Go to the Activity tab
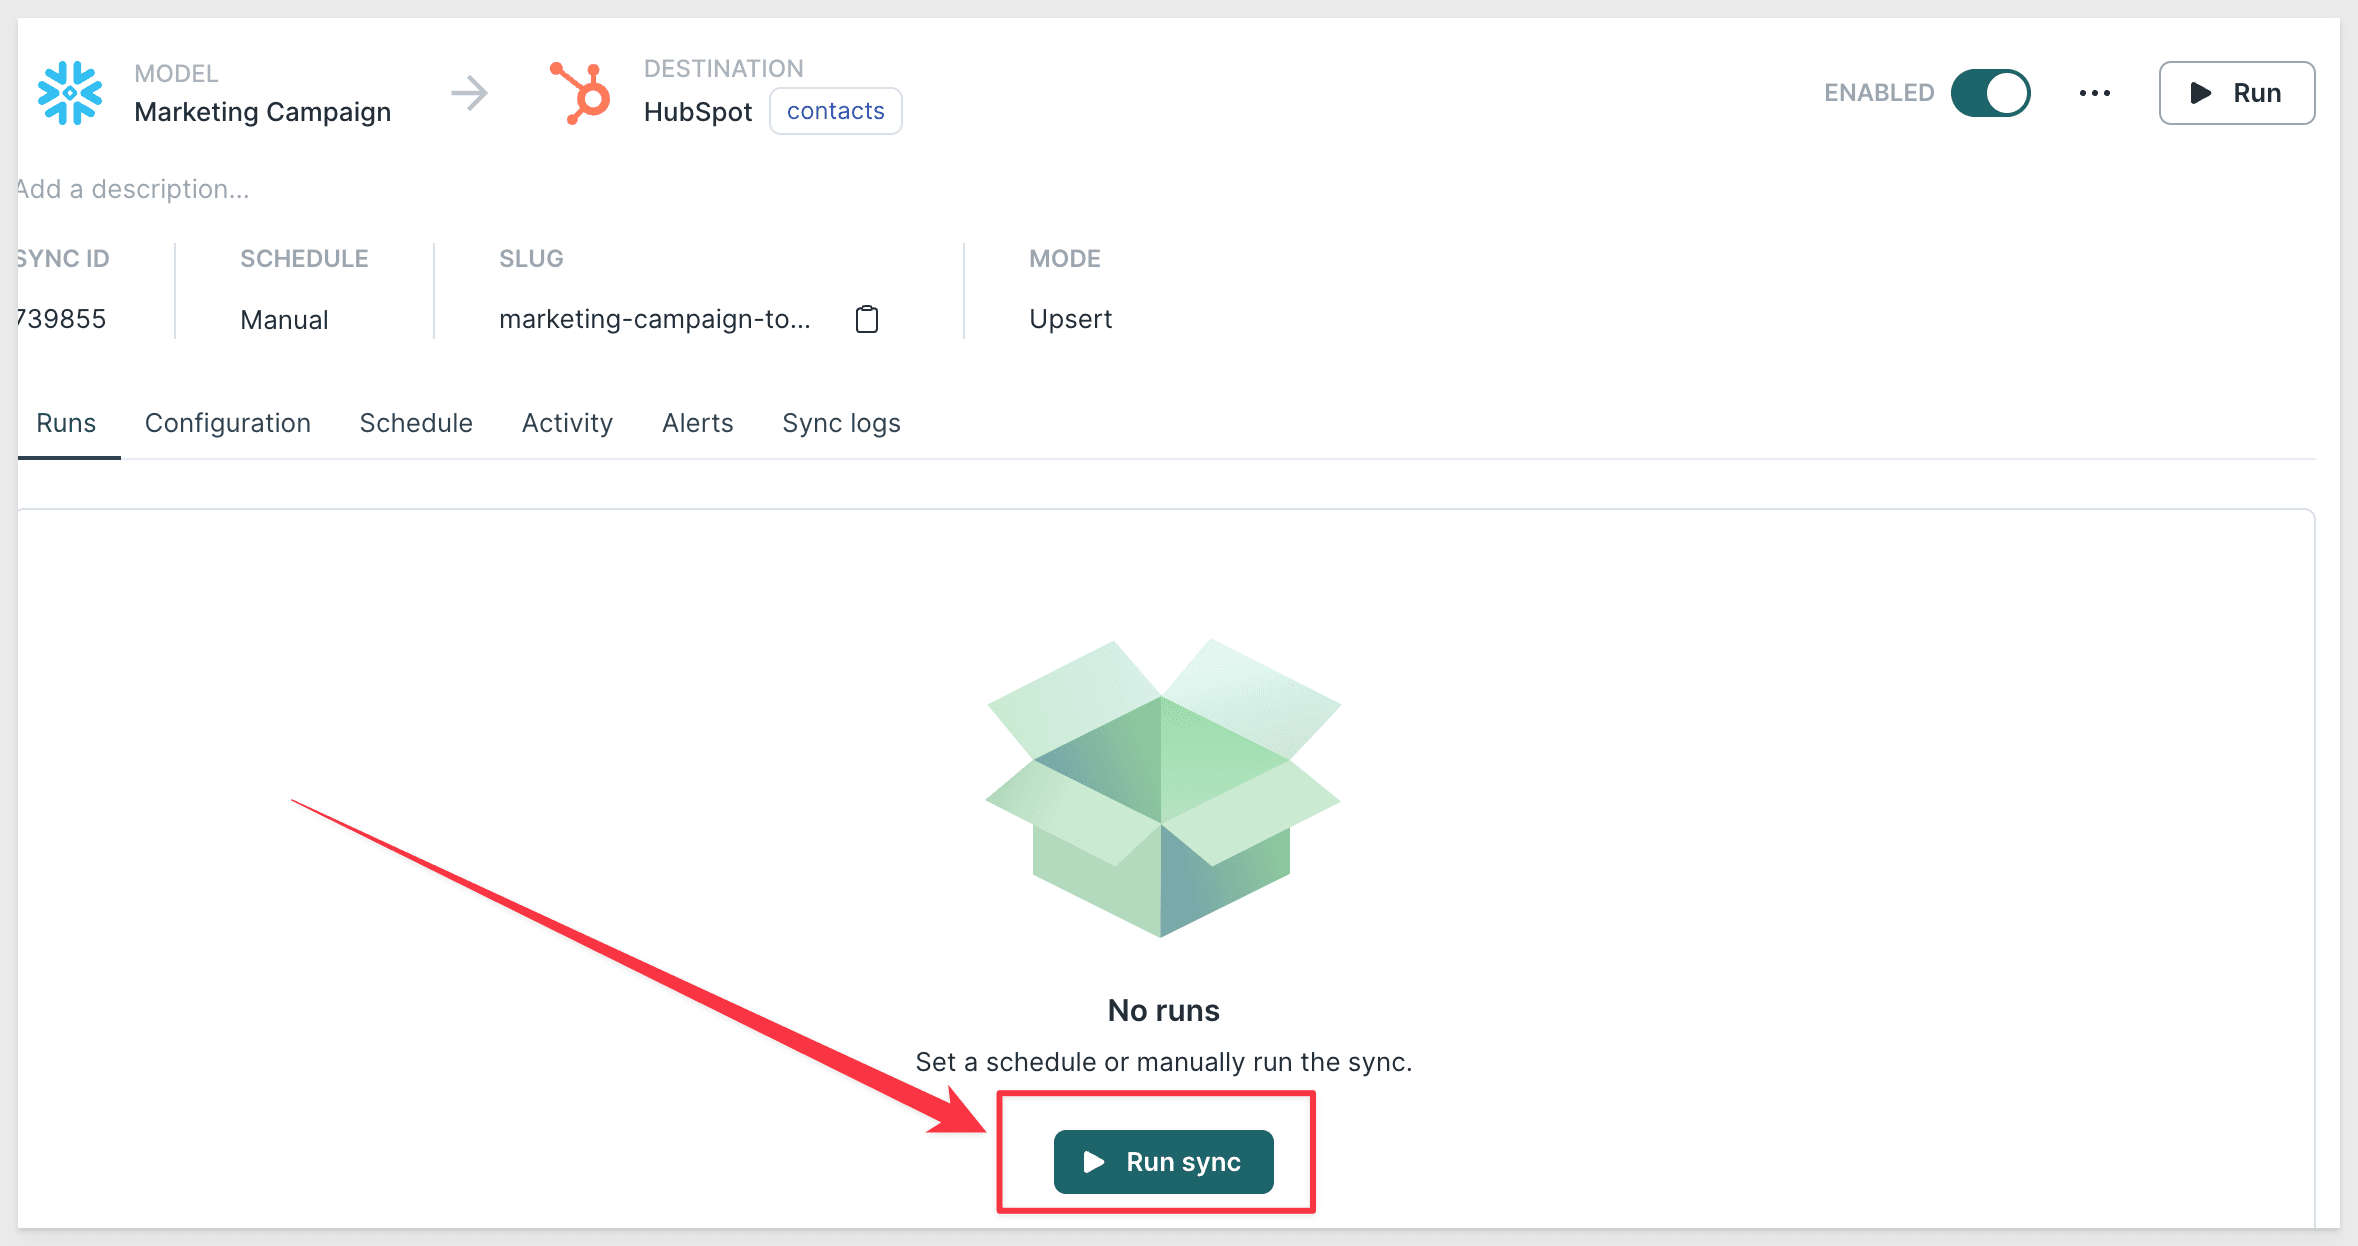 point(567,423)
